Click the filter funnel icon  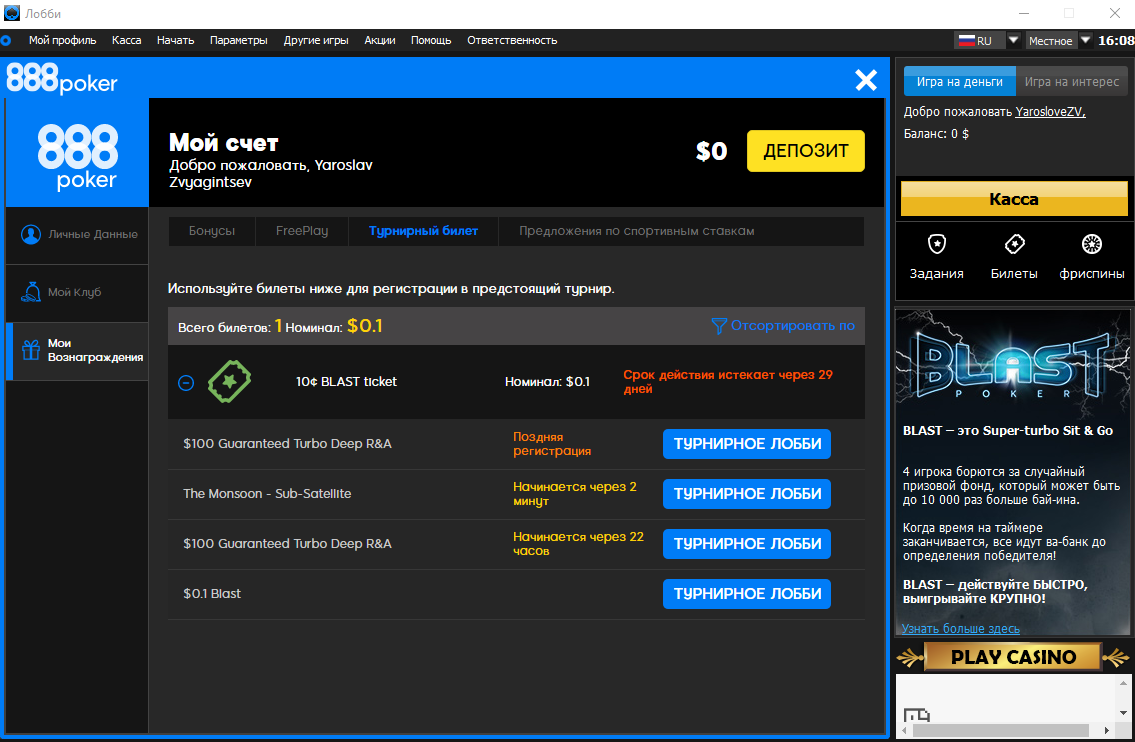pos(719,326)
